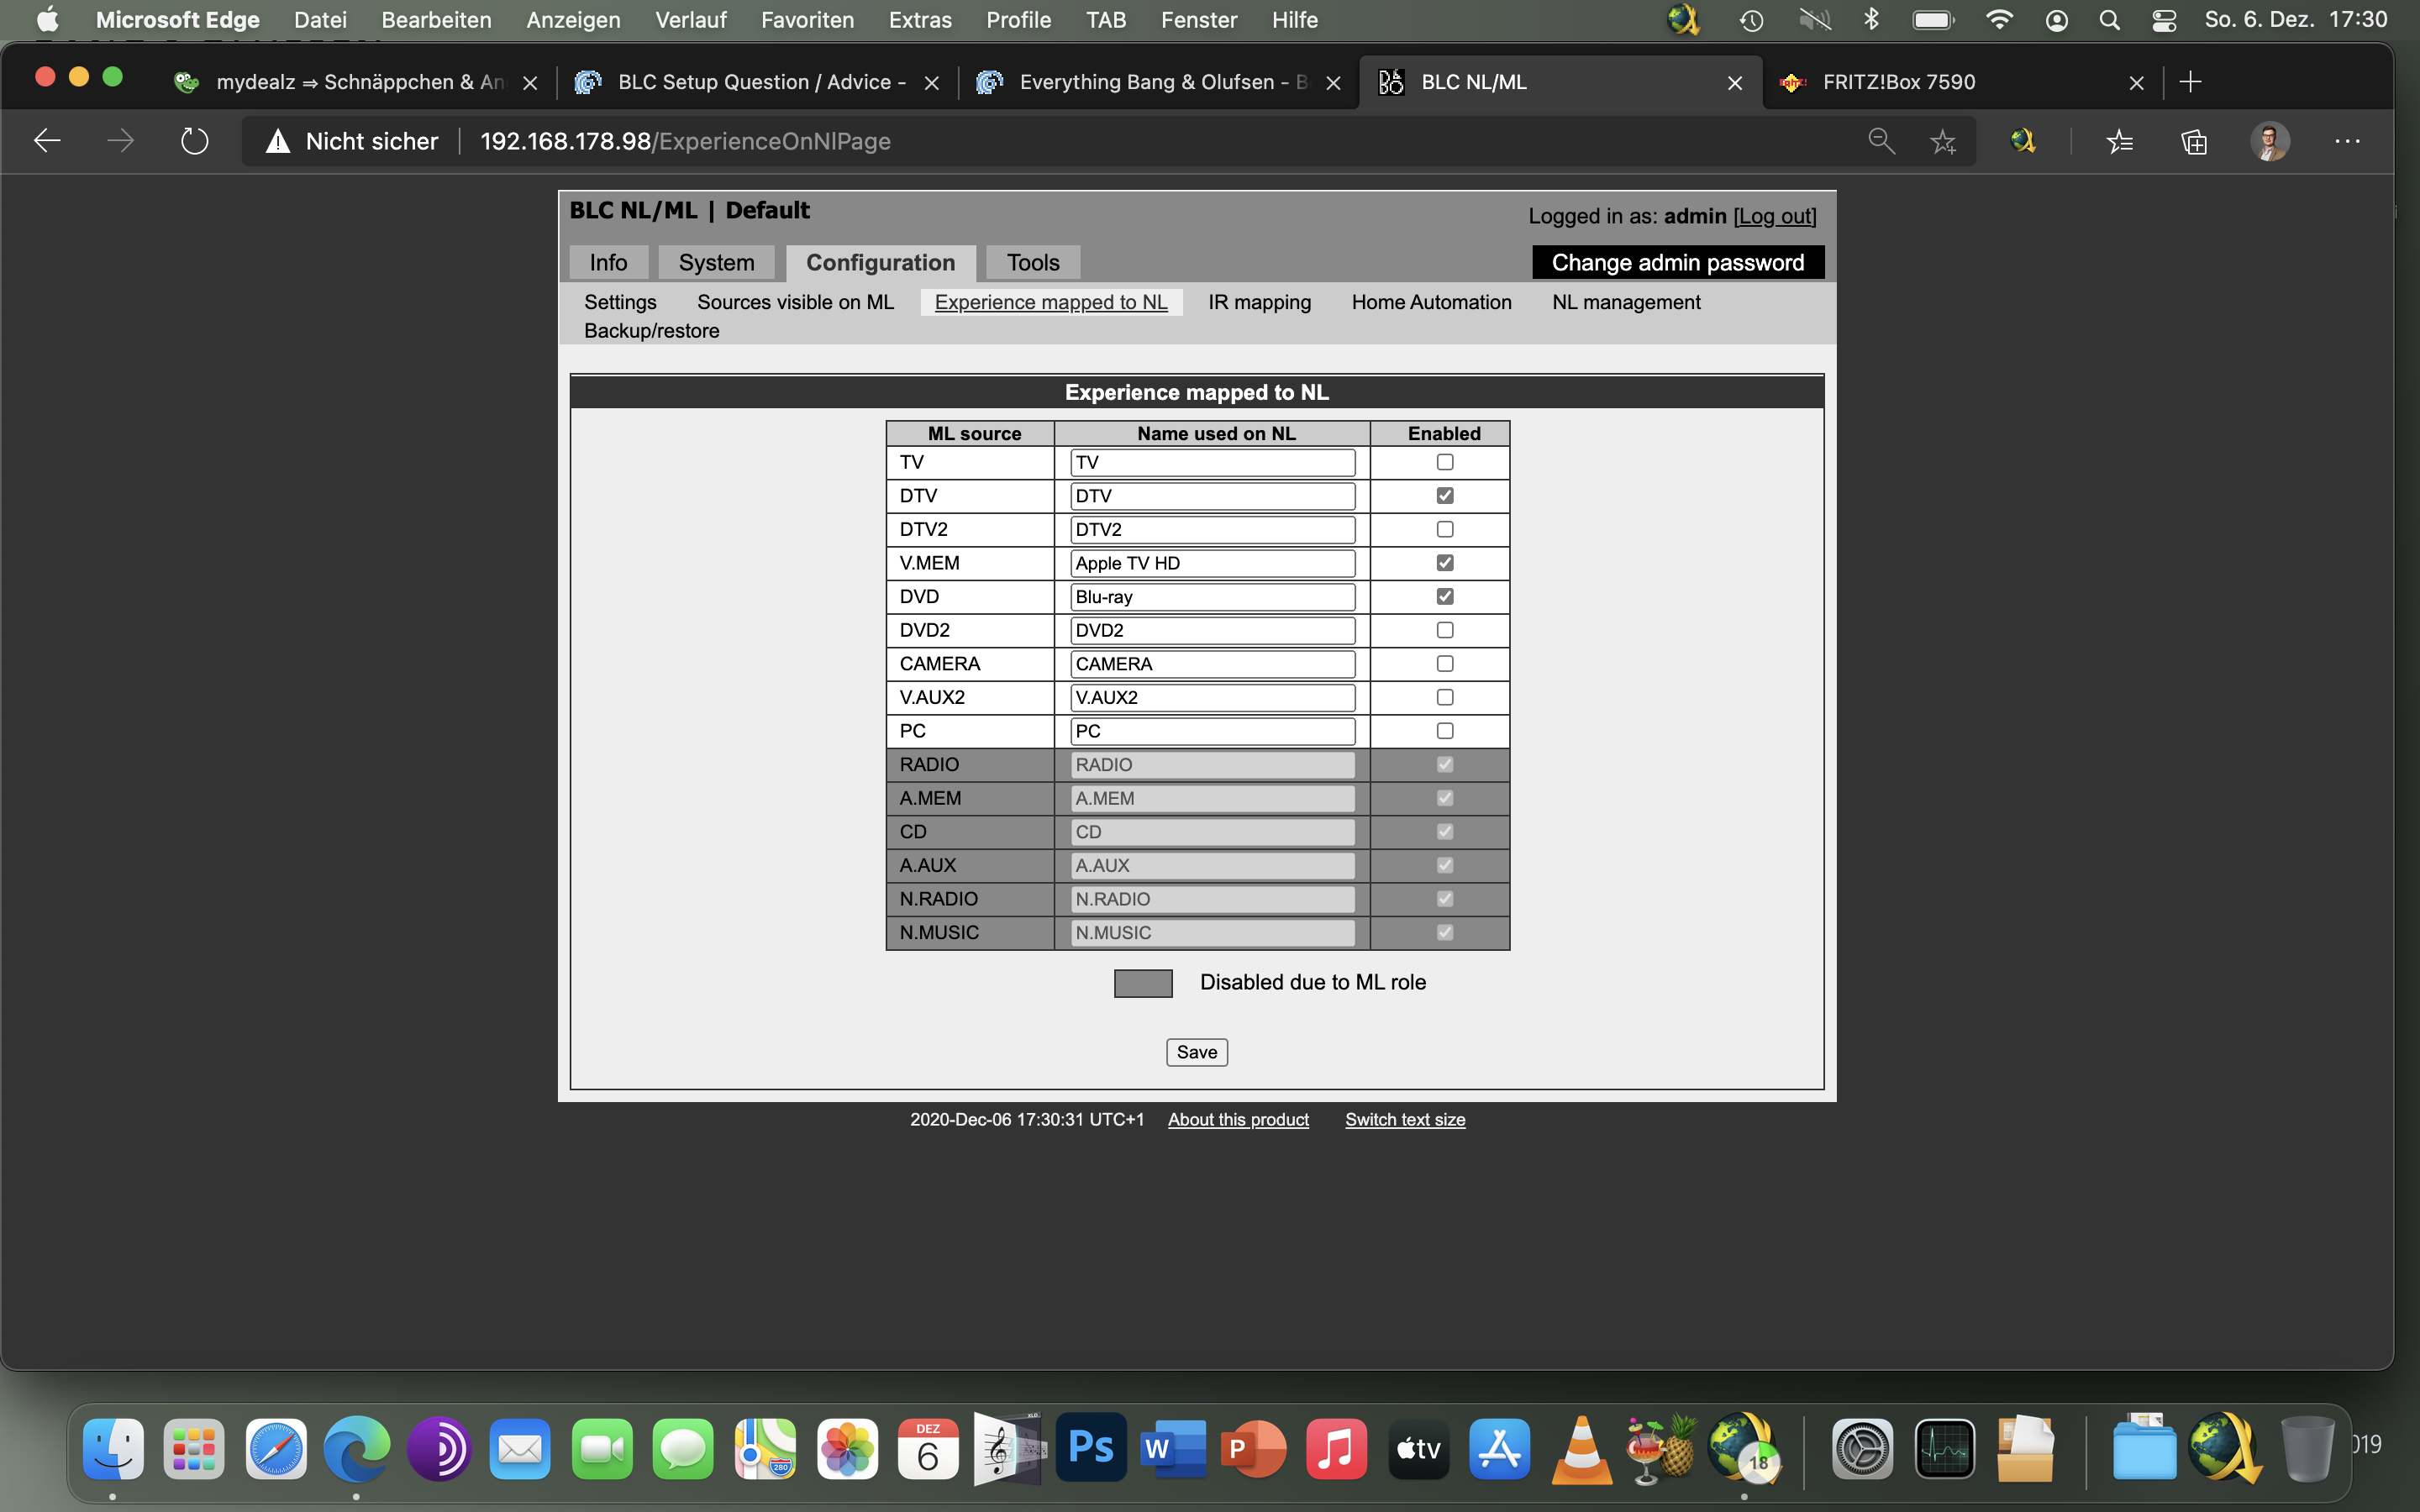Enable the CAMERA source checkbox

click(1444, 664)
